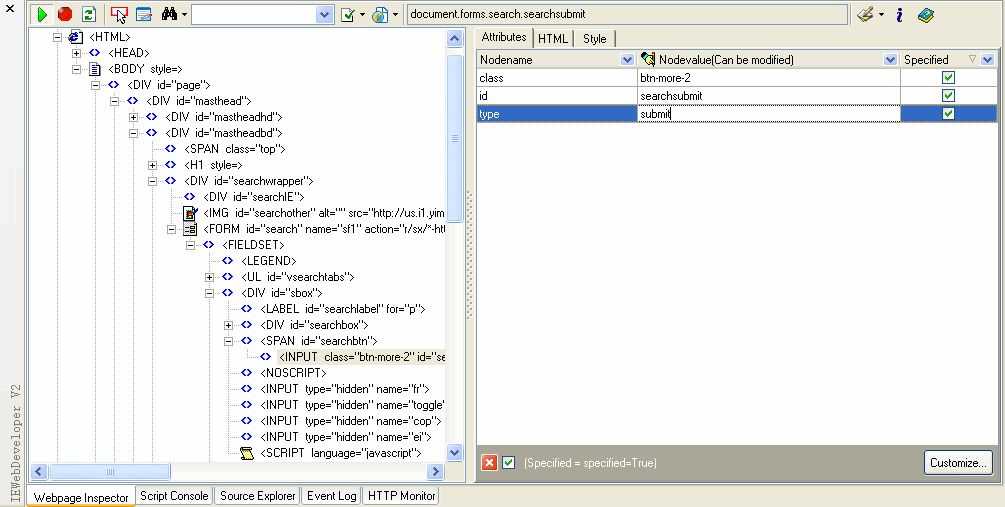Activate the select element by click tool
1005x507 pixels.
click(119, 15)
